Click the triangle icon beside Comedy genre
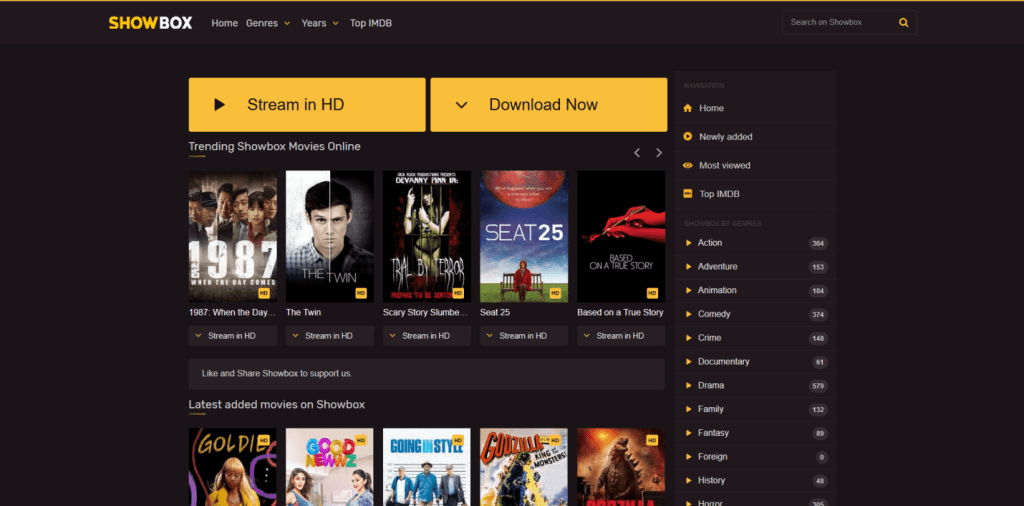Screen dimensions: 1024x506 [688, 314]
